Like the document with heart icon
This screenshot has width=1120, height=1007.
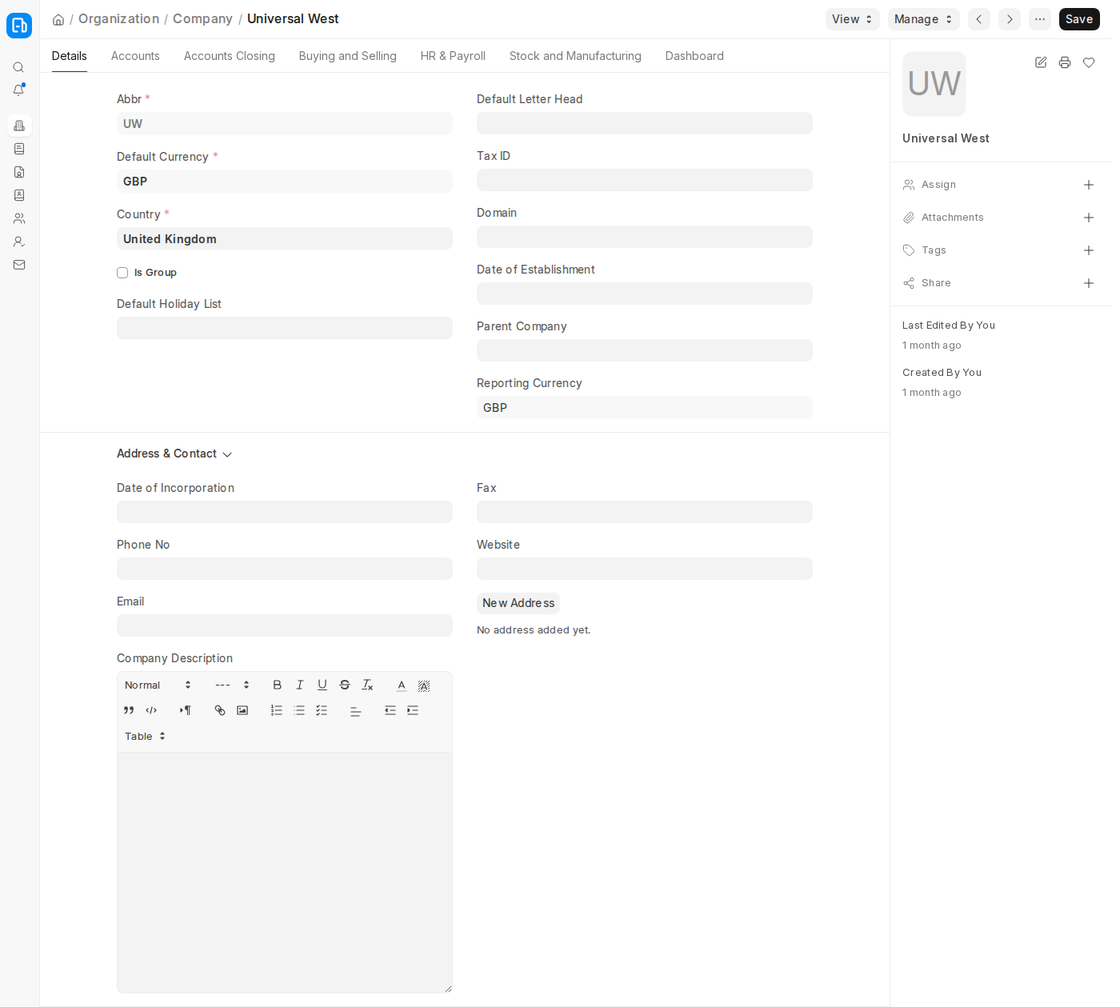click(1089, 63)
